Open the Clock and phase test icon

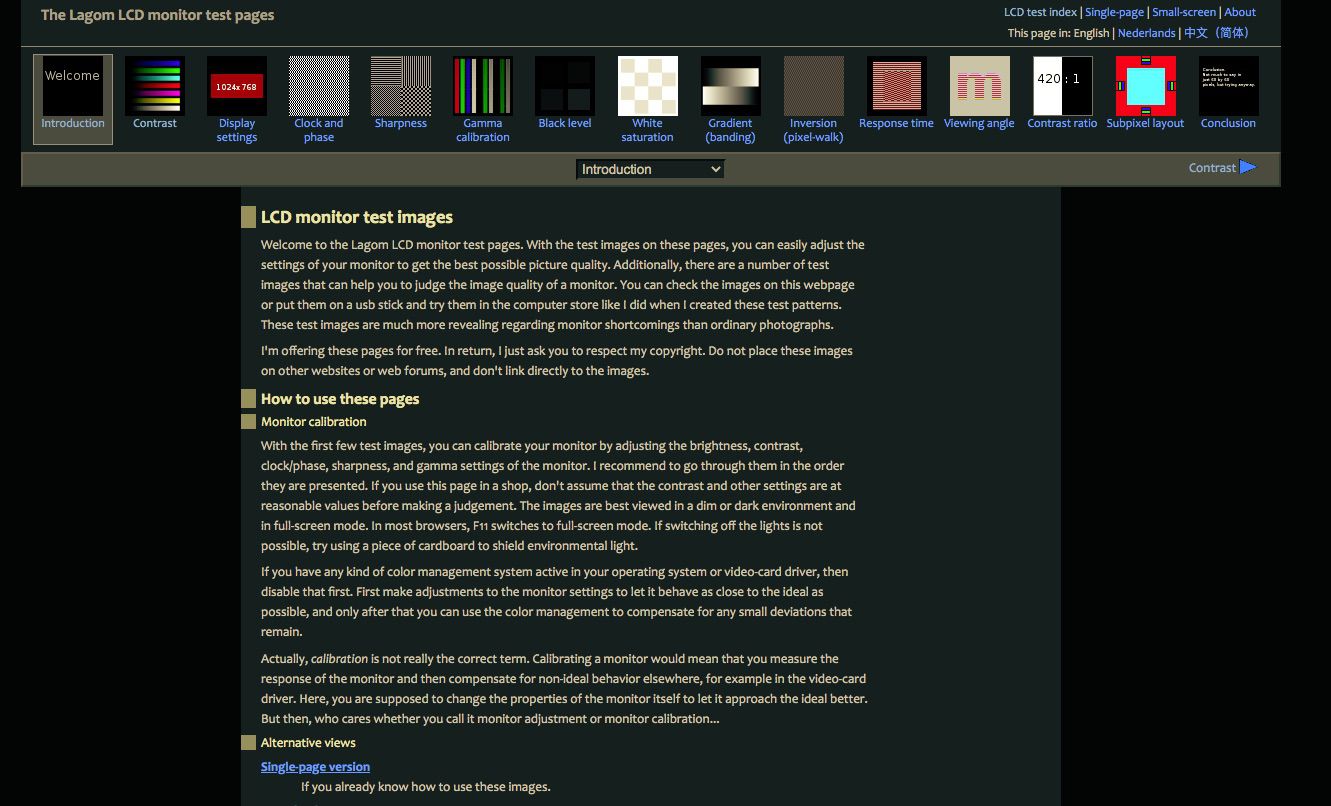[x=319, y=86]
